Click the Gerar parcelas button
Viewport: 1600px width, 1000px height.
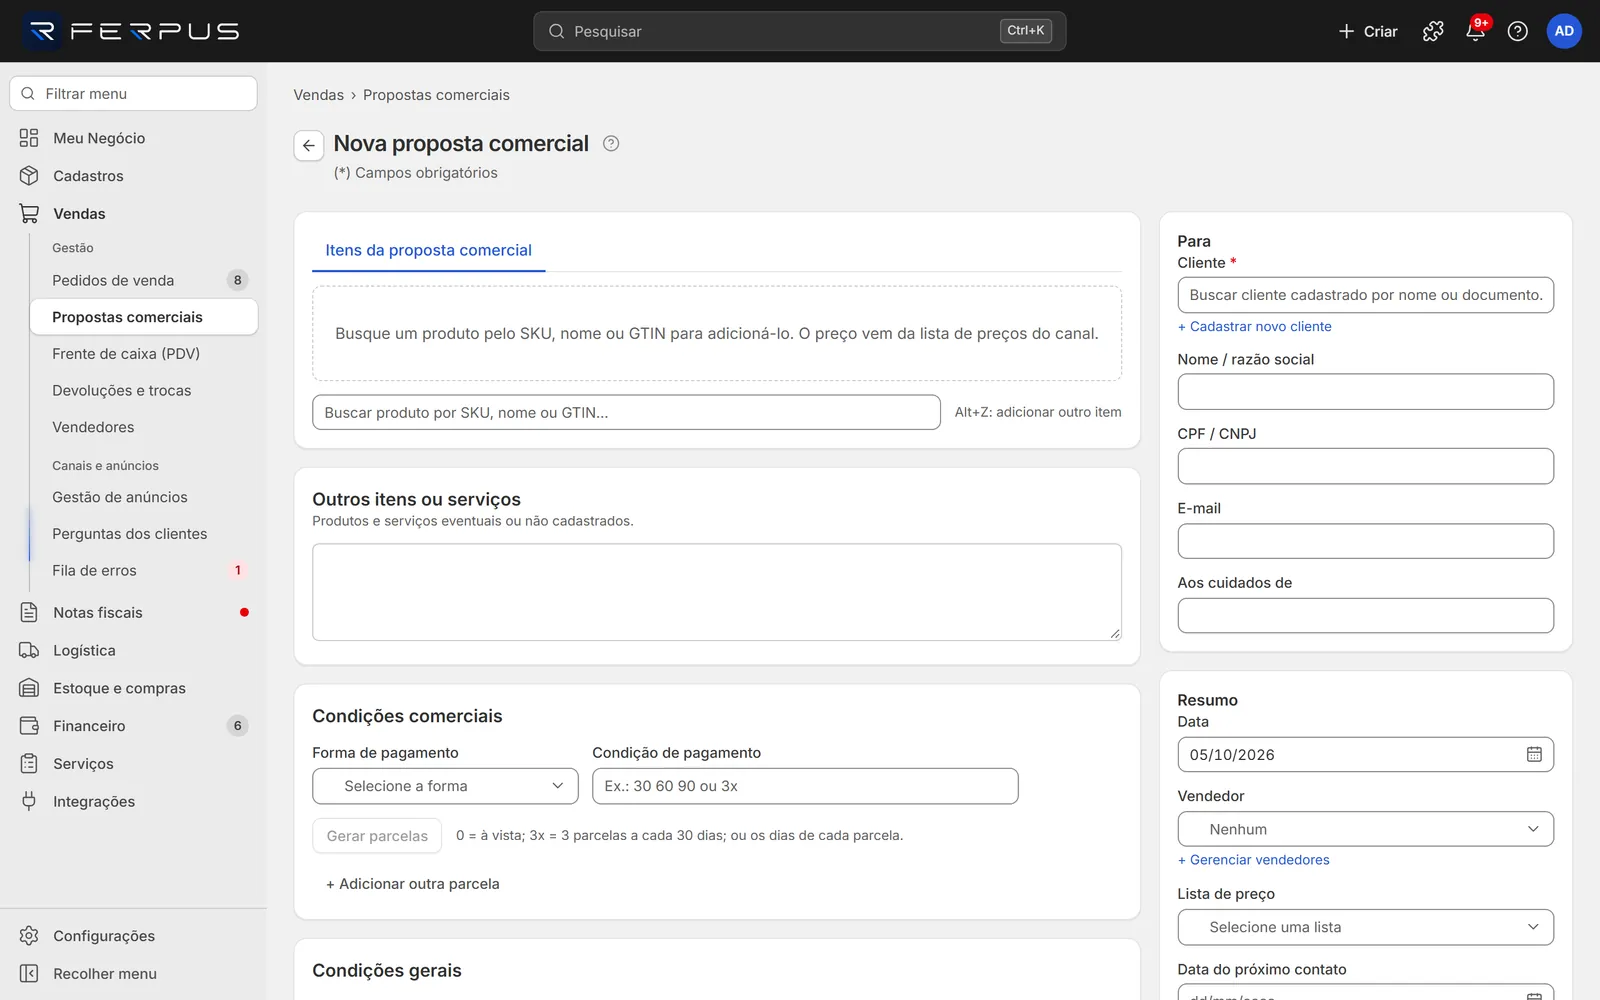point(377,836)
